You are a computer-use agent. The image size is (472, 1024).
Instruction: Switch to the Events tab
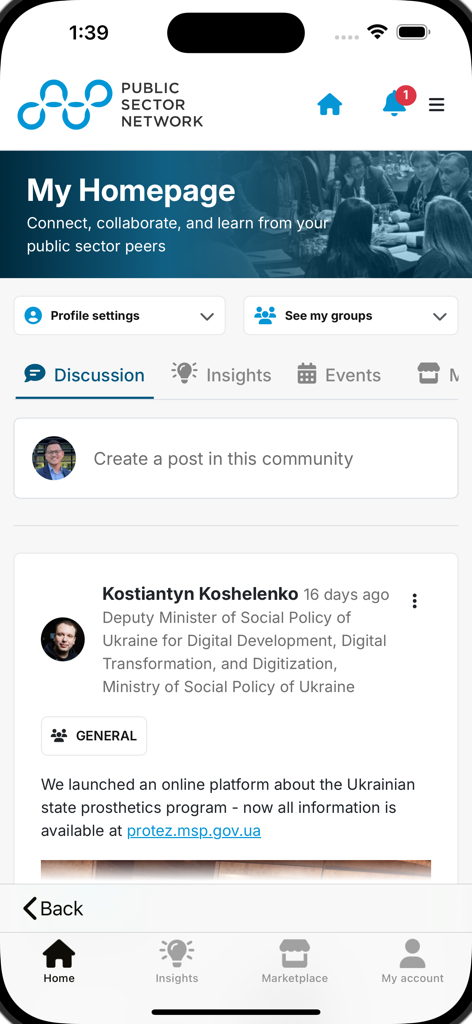pos(339,375)
